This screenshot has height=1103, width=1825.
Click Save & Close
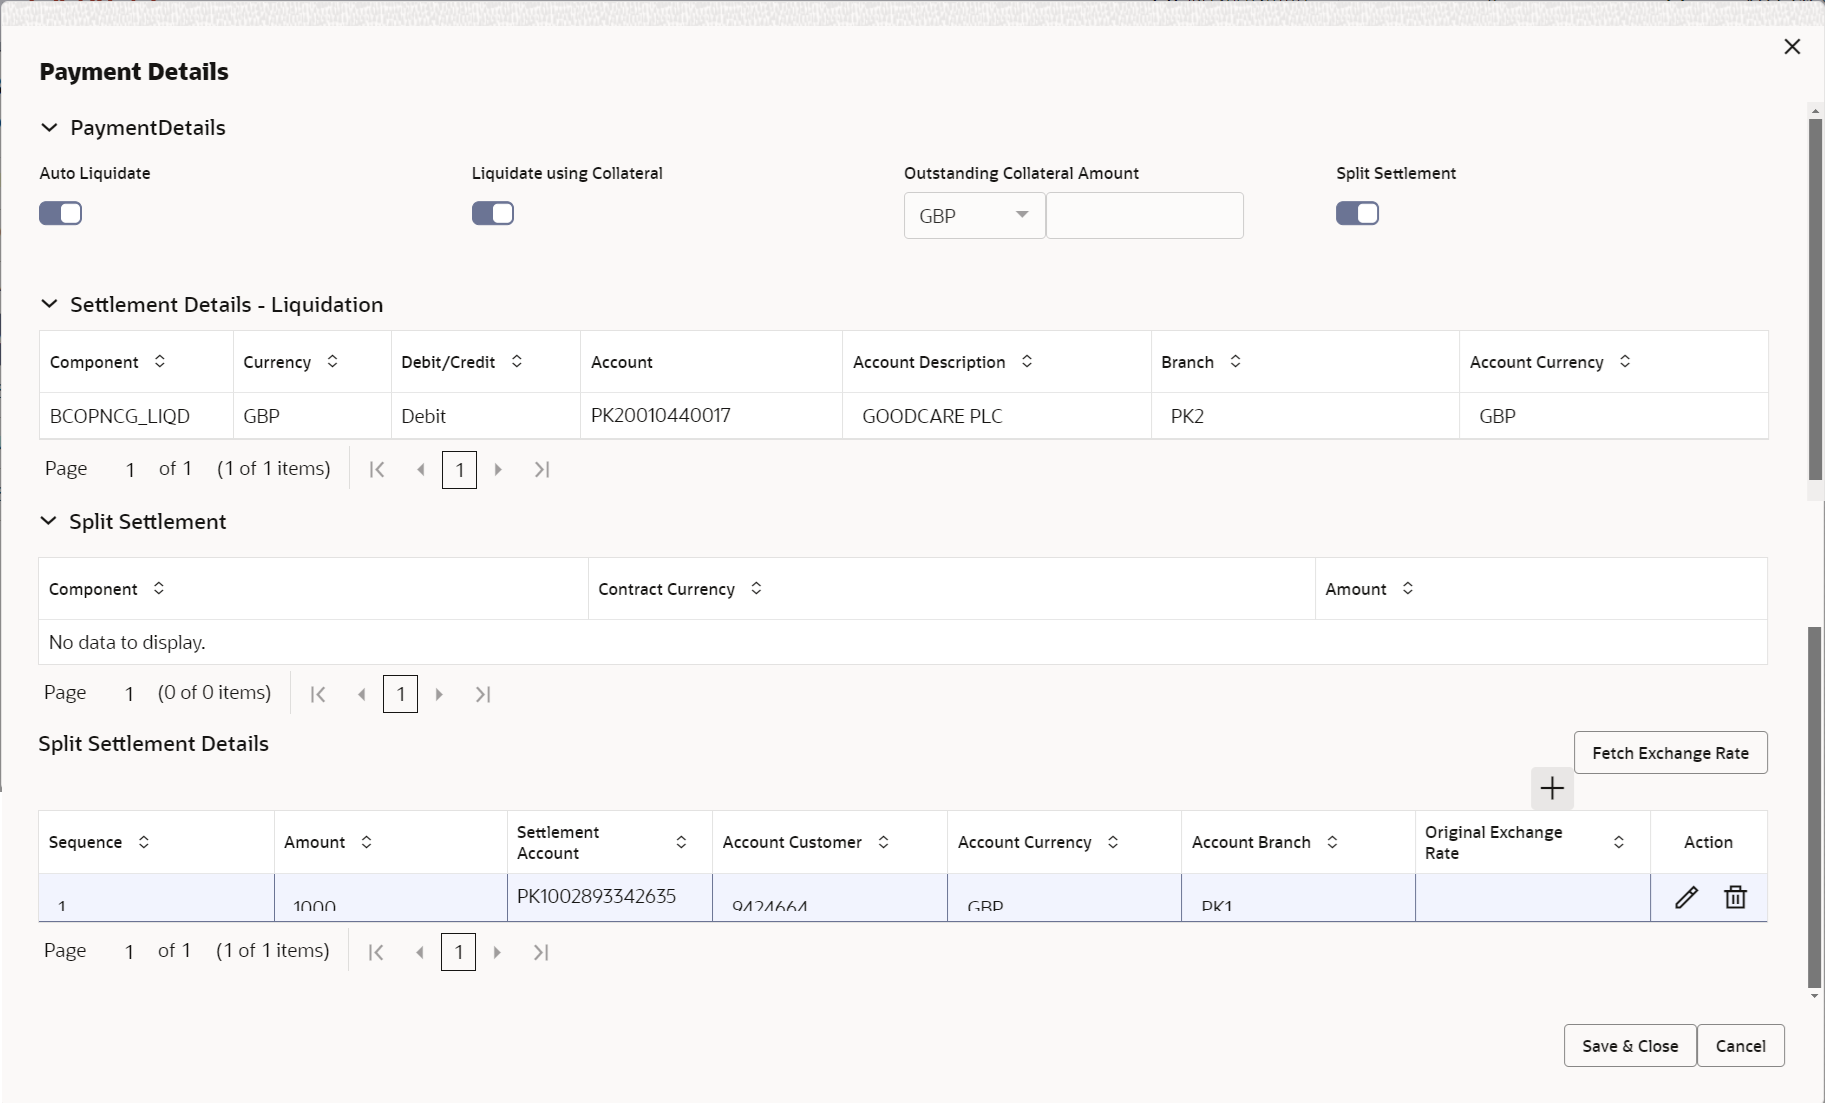click(1628, 1045)
